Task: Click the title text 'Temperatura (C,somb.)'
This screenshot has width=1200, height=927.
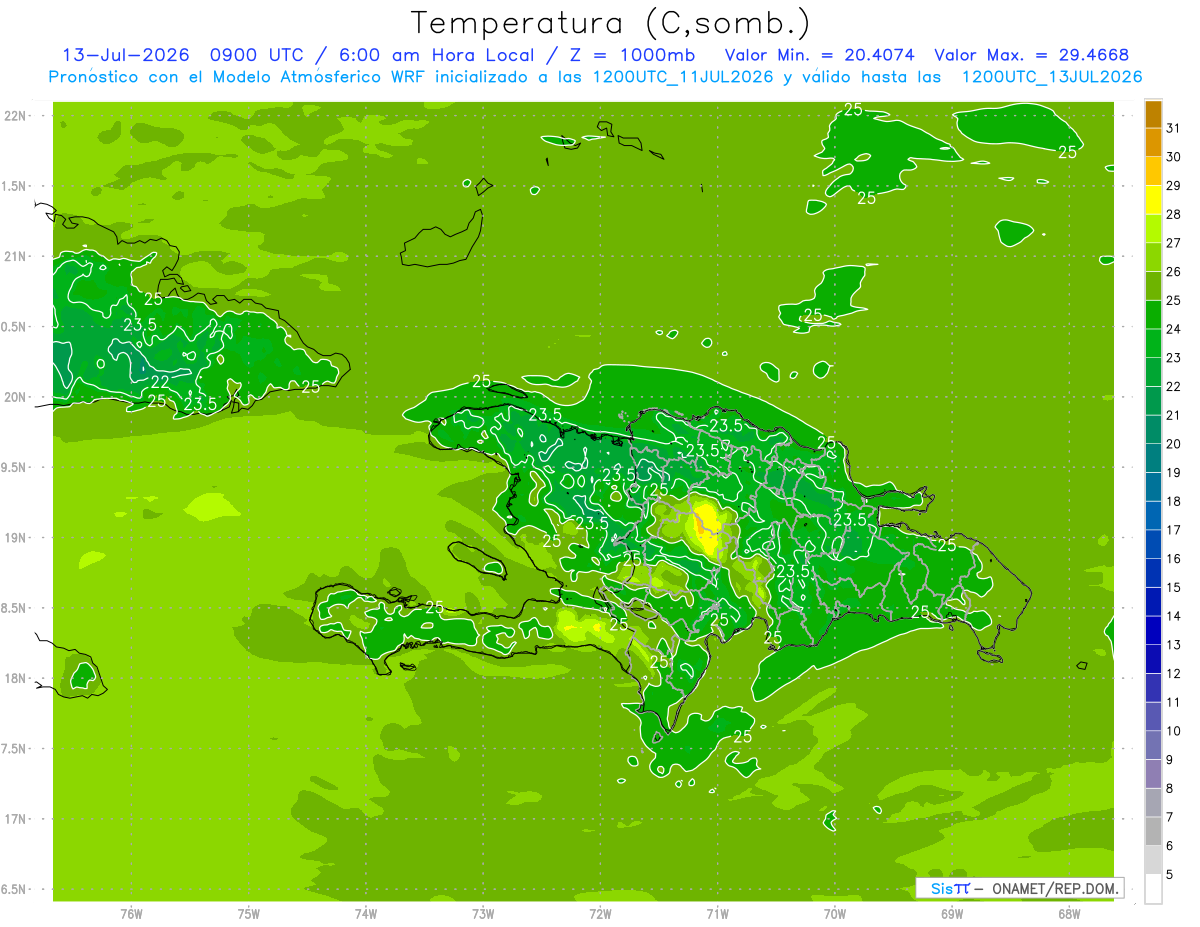Action: (611, 24)
